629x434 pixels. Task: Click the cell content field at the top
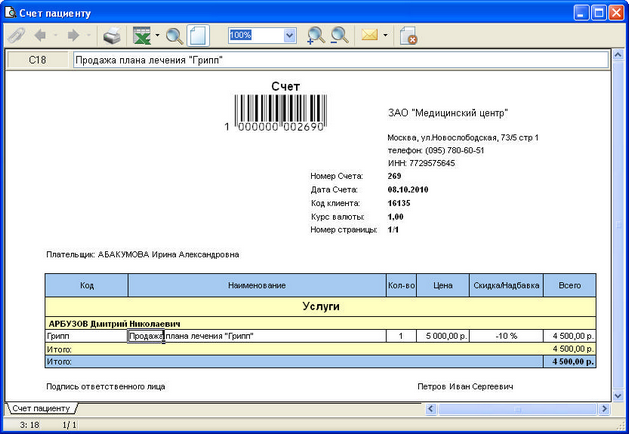[x=341, y=60]
